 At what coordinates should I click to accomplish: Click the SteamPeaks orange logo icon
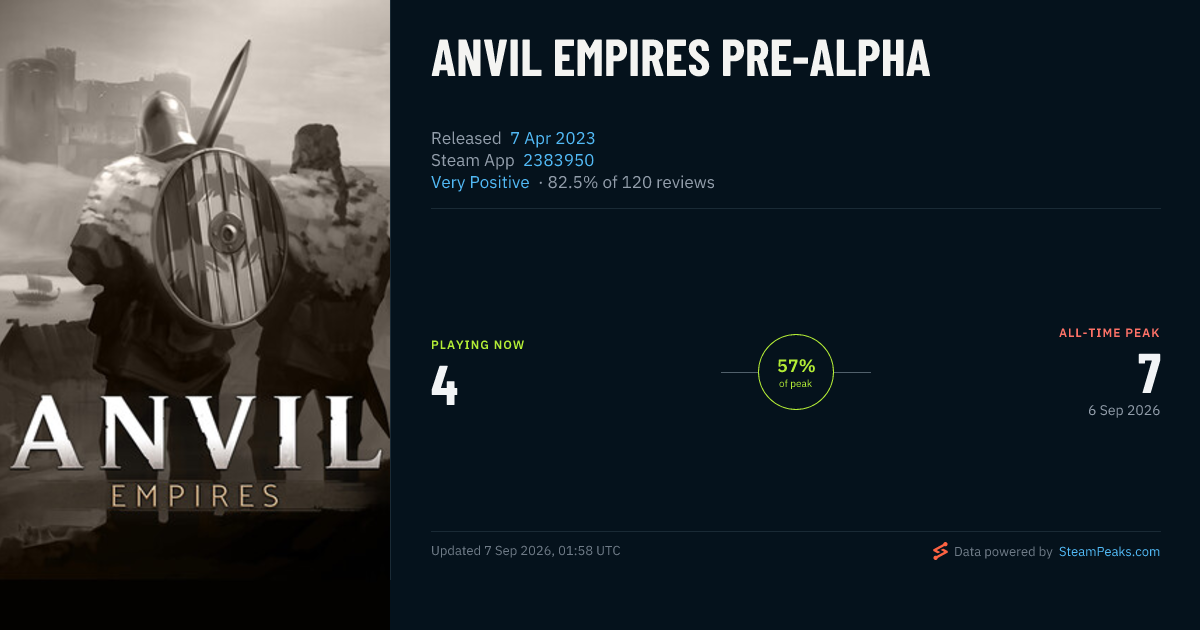click(x=939, y=551)
